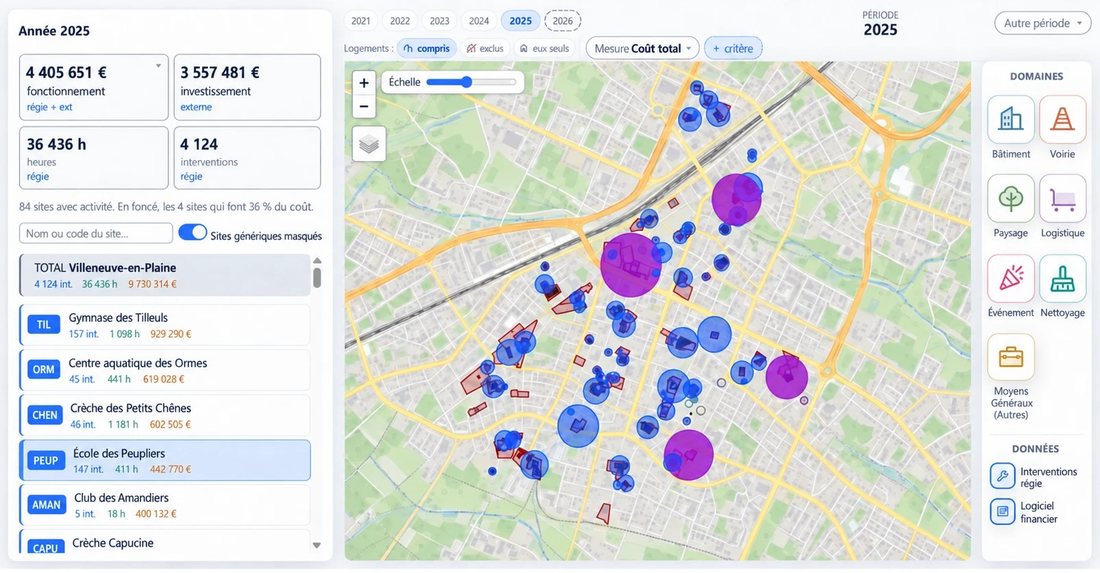Viewport: 1100px width, 573px height.
Task: Select Crèche Capucine site name
Action: (x=113, y=543)
